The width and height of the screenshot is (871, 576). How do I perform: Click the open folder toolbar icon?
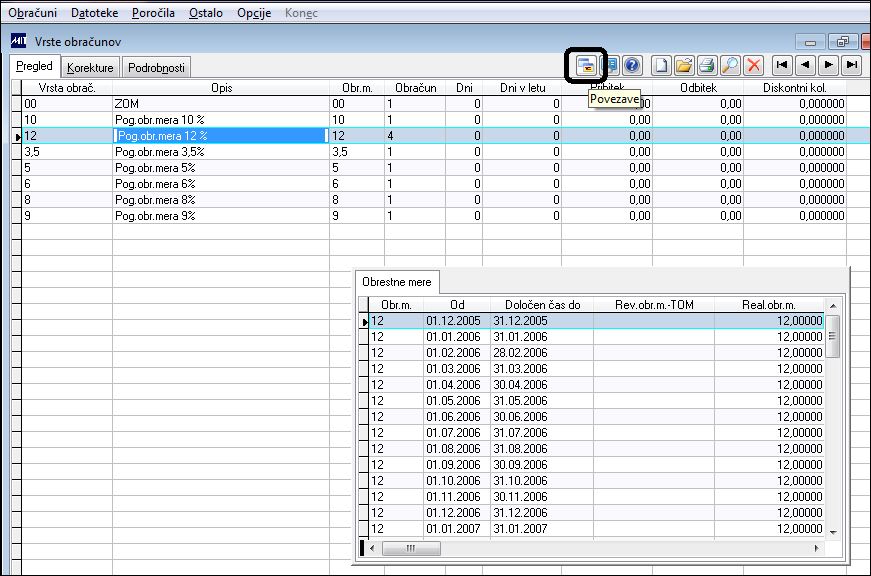pos(684,66)
